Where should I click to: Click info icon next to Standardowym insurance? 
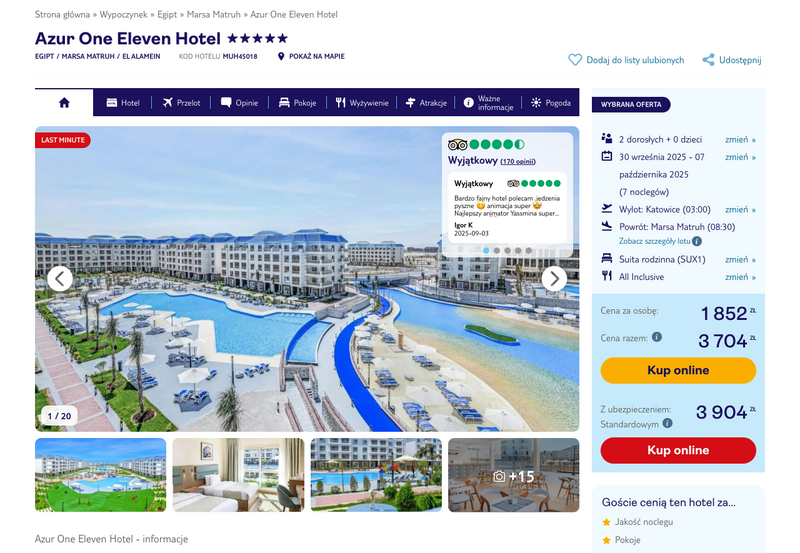click(x=667, y=423)
